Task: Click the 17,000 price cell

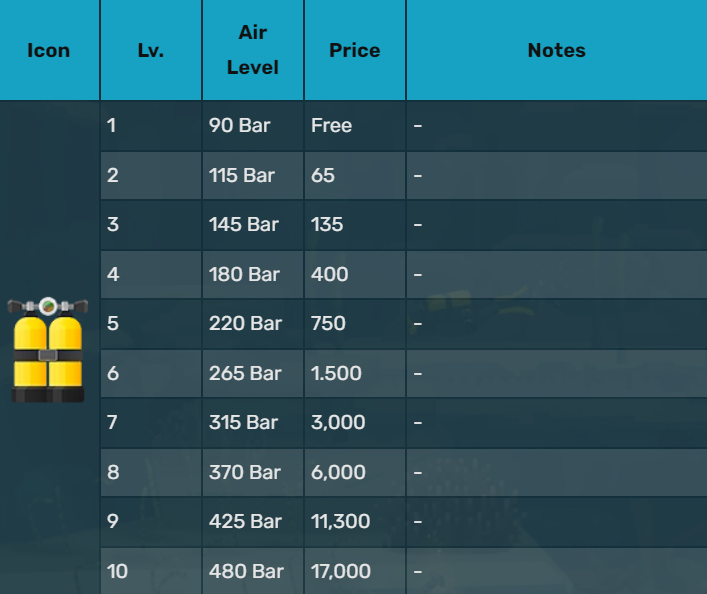Action: click(x=341, y=572)
